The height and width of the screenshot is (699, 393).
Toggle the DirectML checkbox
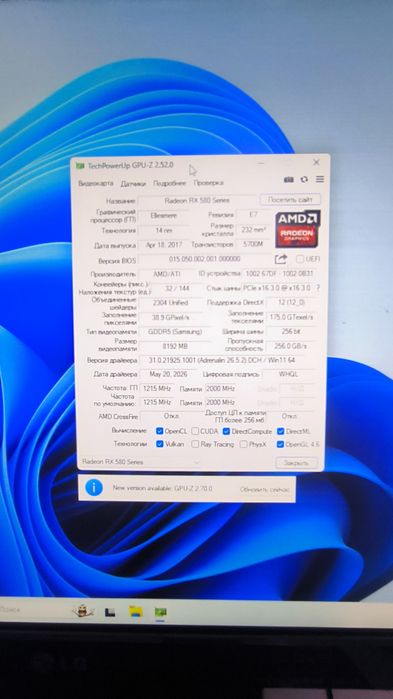pyautogui.click(x=281, y=431)
